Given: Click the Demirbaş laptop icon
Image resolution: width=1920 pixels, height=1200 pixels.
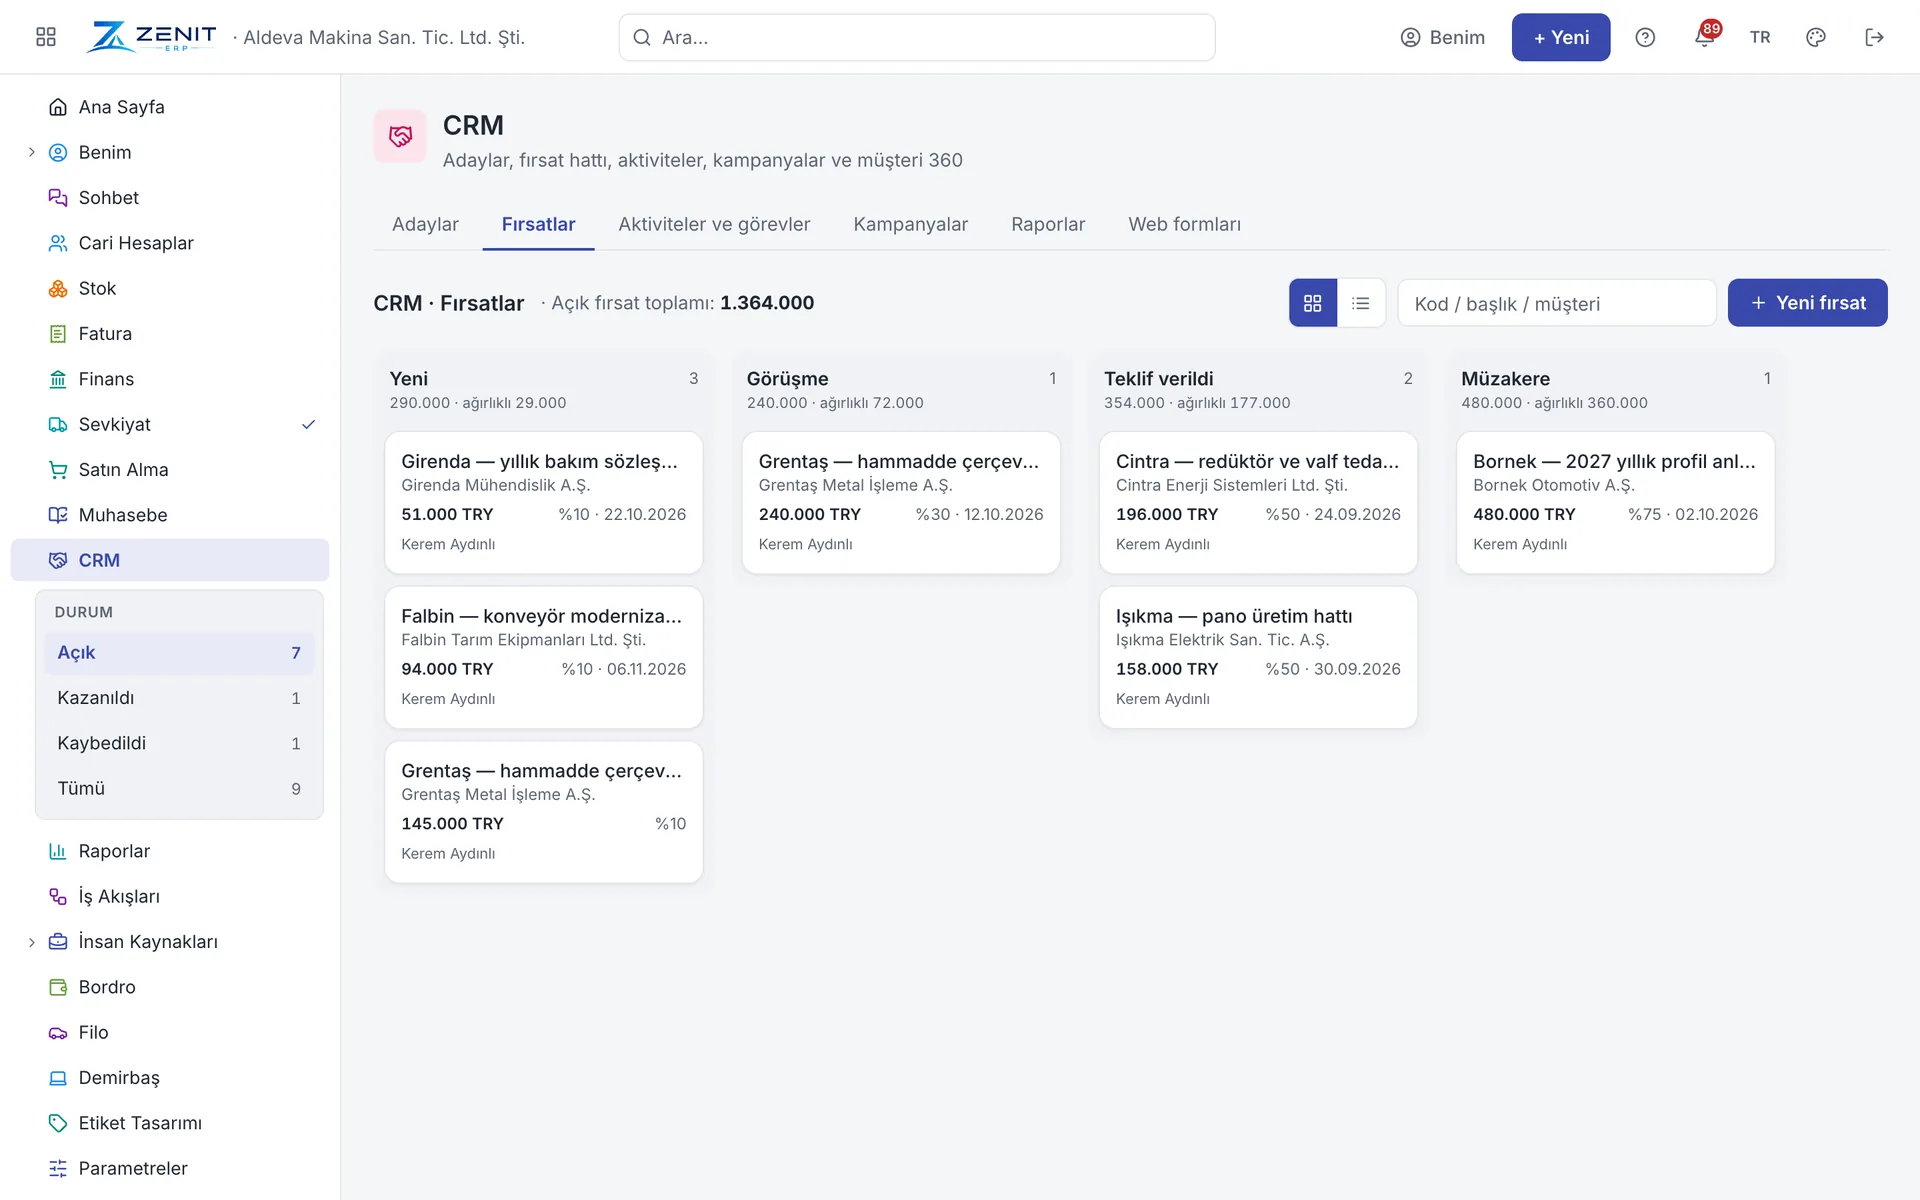Looking at the screenshot, I should tap(58, 1078).
